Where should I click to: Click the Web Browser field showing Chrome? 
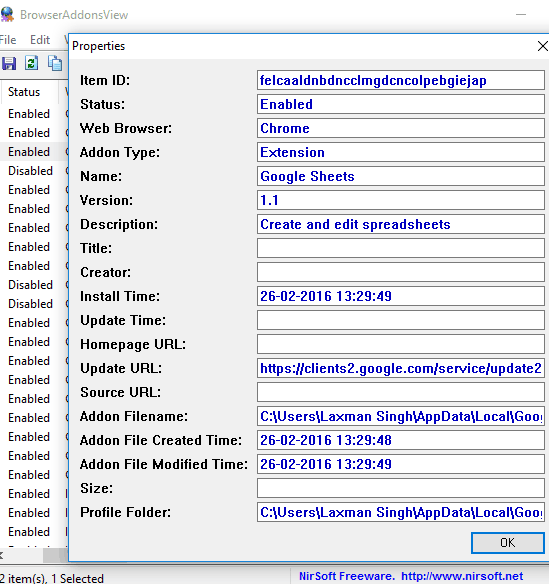(x=401, y=128)
